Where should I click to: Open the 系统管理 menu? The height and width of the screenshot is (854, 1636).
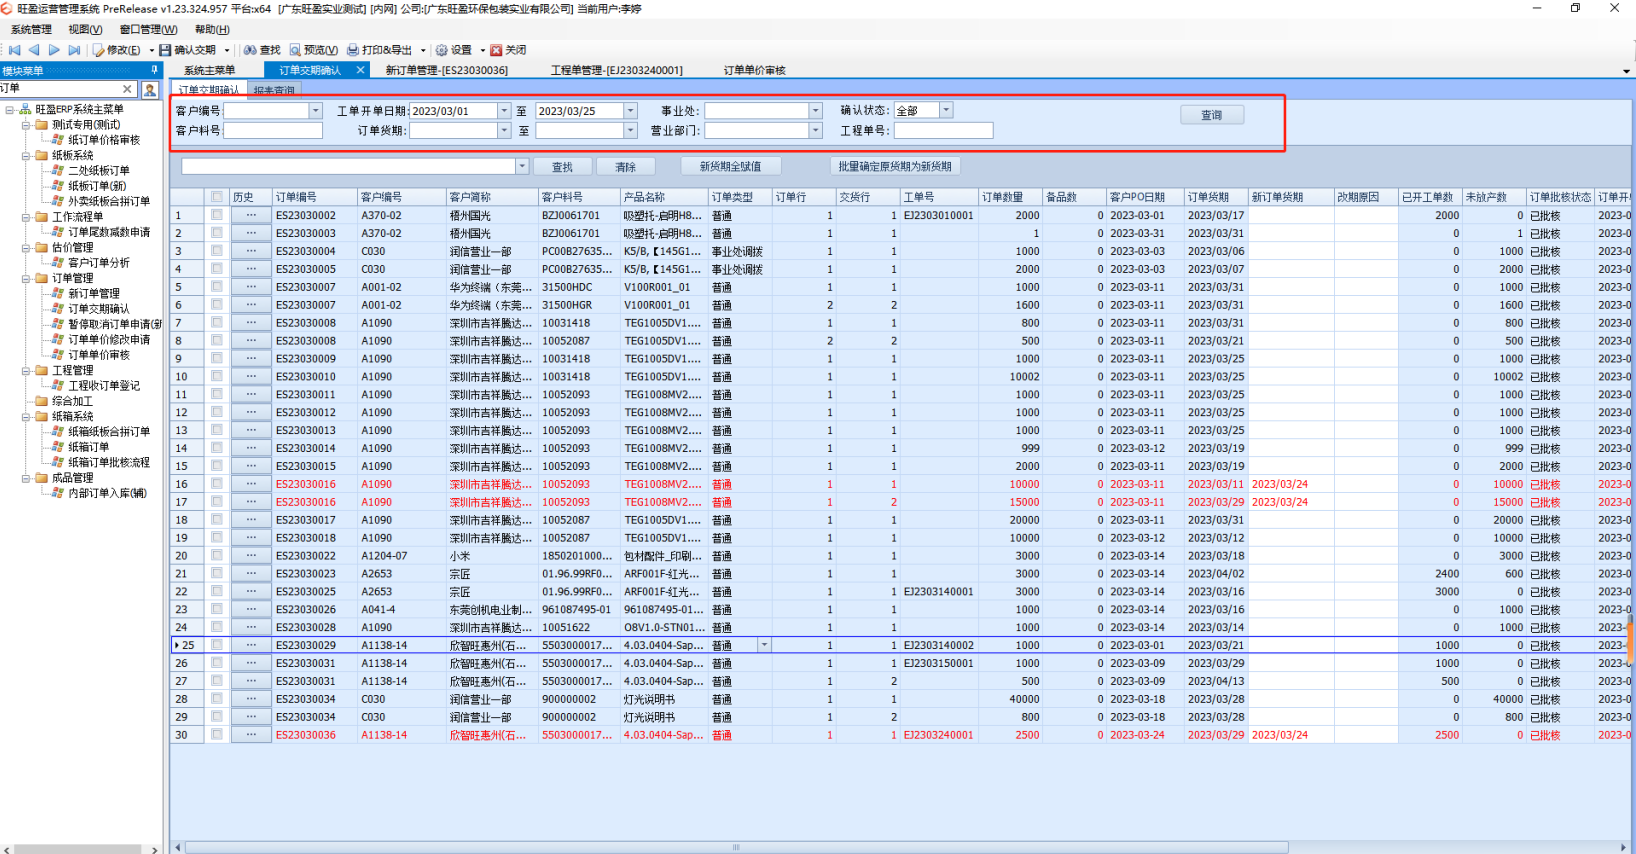point(31,30)
